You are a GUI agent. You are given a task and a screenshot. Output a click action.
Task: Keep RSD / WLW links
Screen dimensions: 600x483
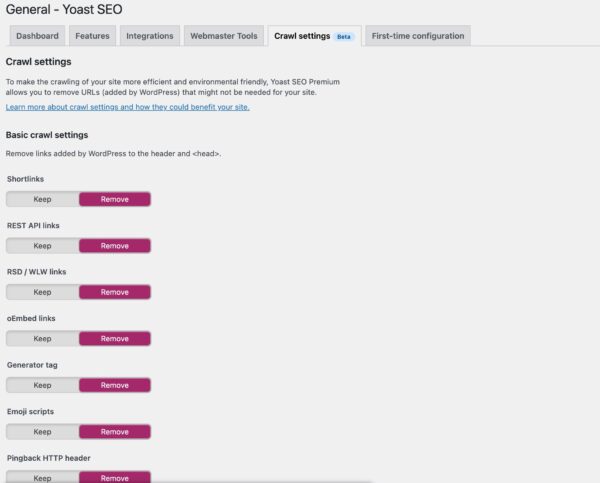pyautogui.click(x=42, y=292)
